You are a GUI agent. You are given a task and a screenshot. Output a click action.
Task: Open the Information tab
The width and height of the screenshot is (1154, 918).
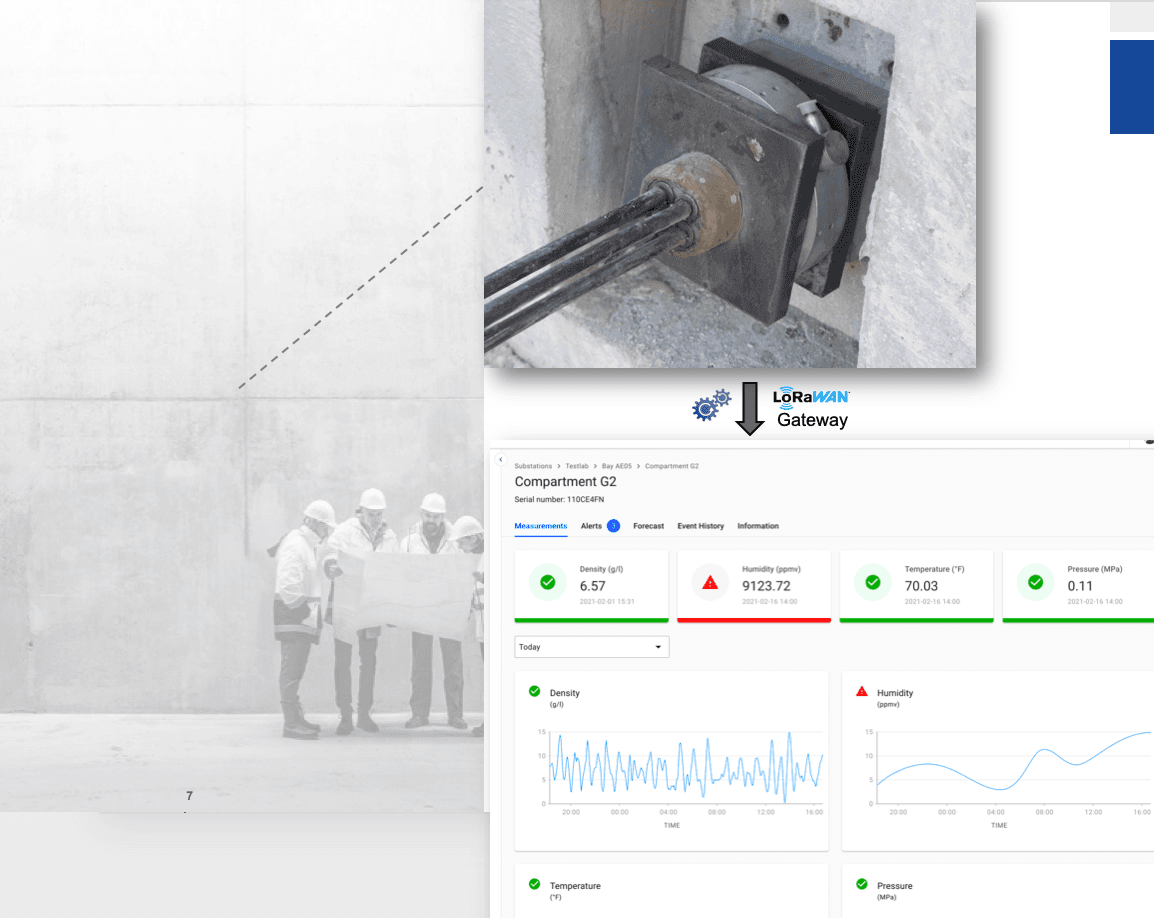758,526
